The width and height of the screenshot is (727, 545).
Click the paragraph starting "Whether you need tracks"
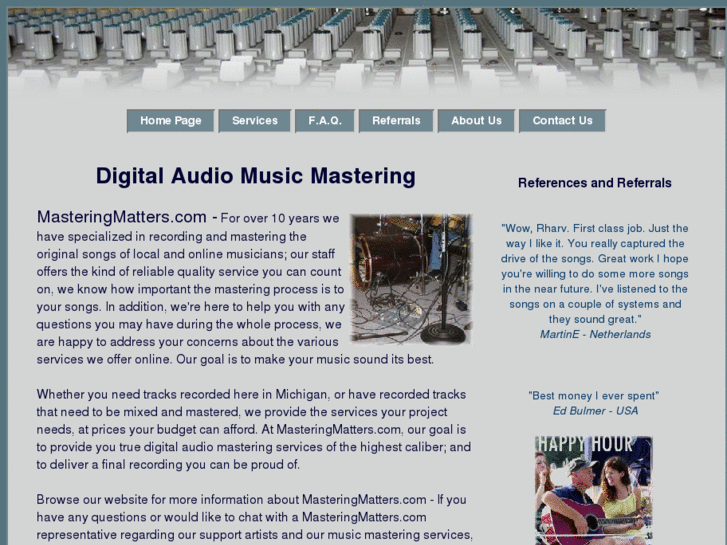tap(254, 430)
